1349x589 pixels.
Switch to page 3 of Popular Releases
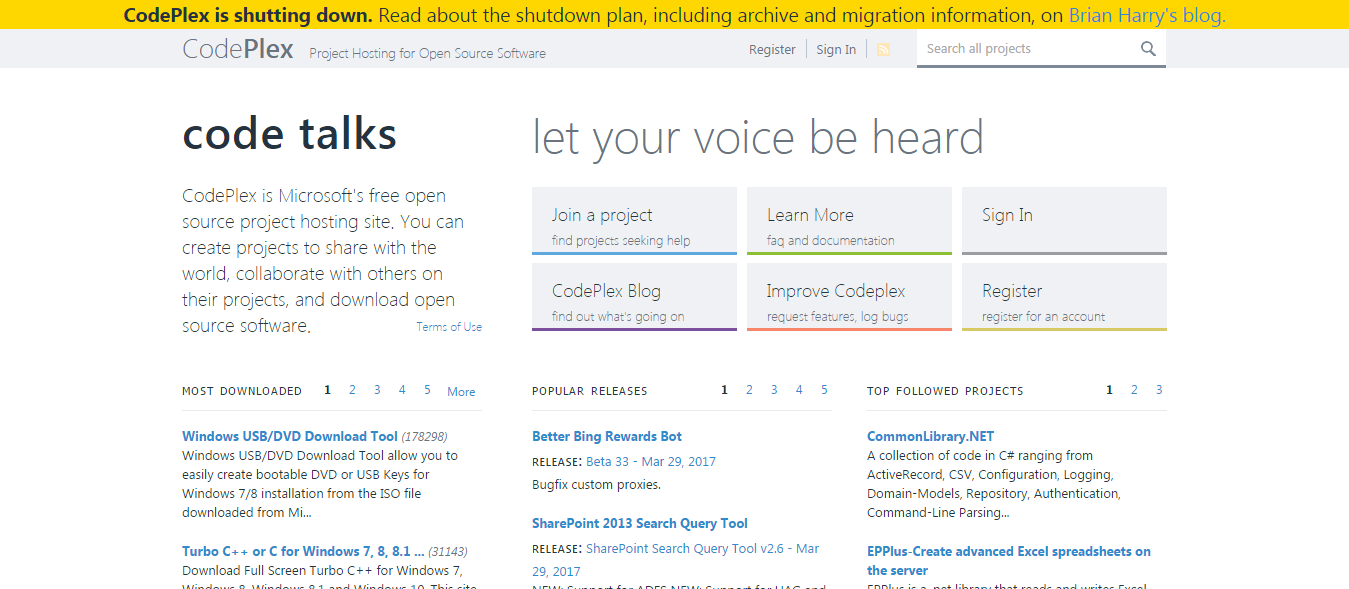point(774,390)
